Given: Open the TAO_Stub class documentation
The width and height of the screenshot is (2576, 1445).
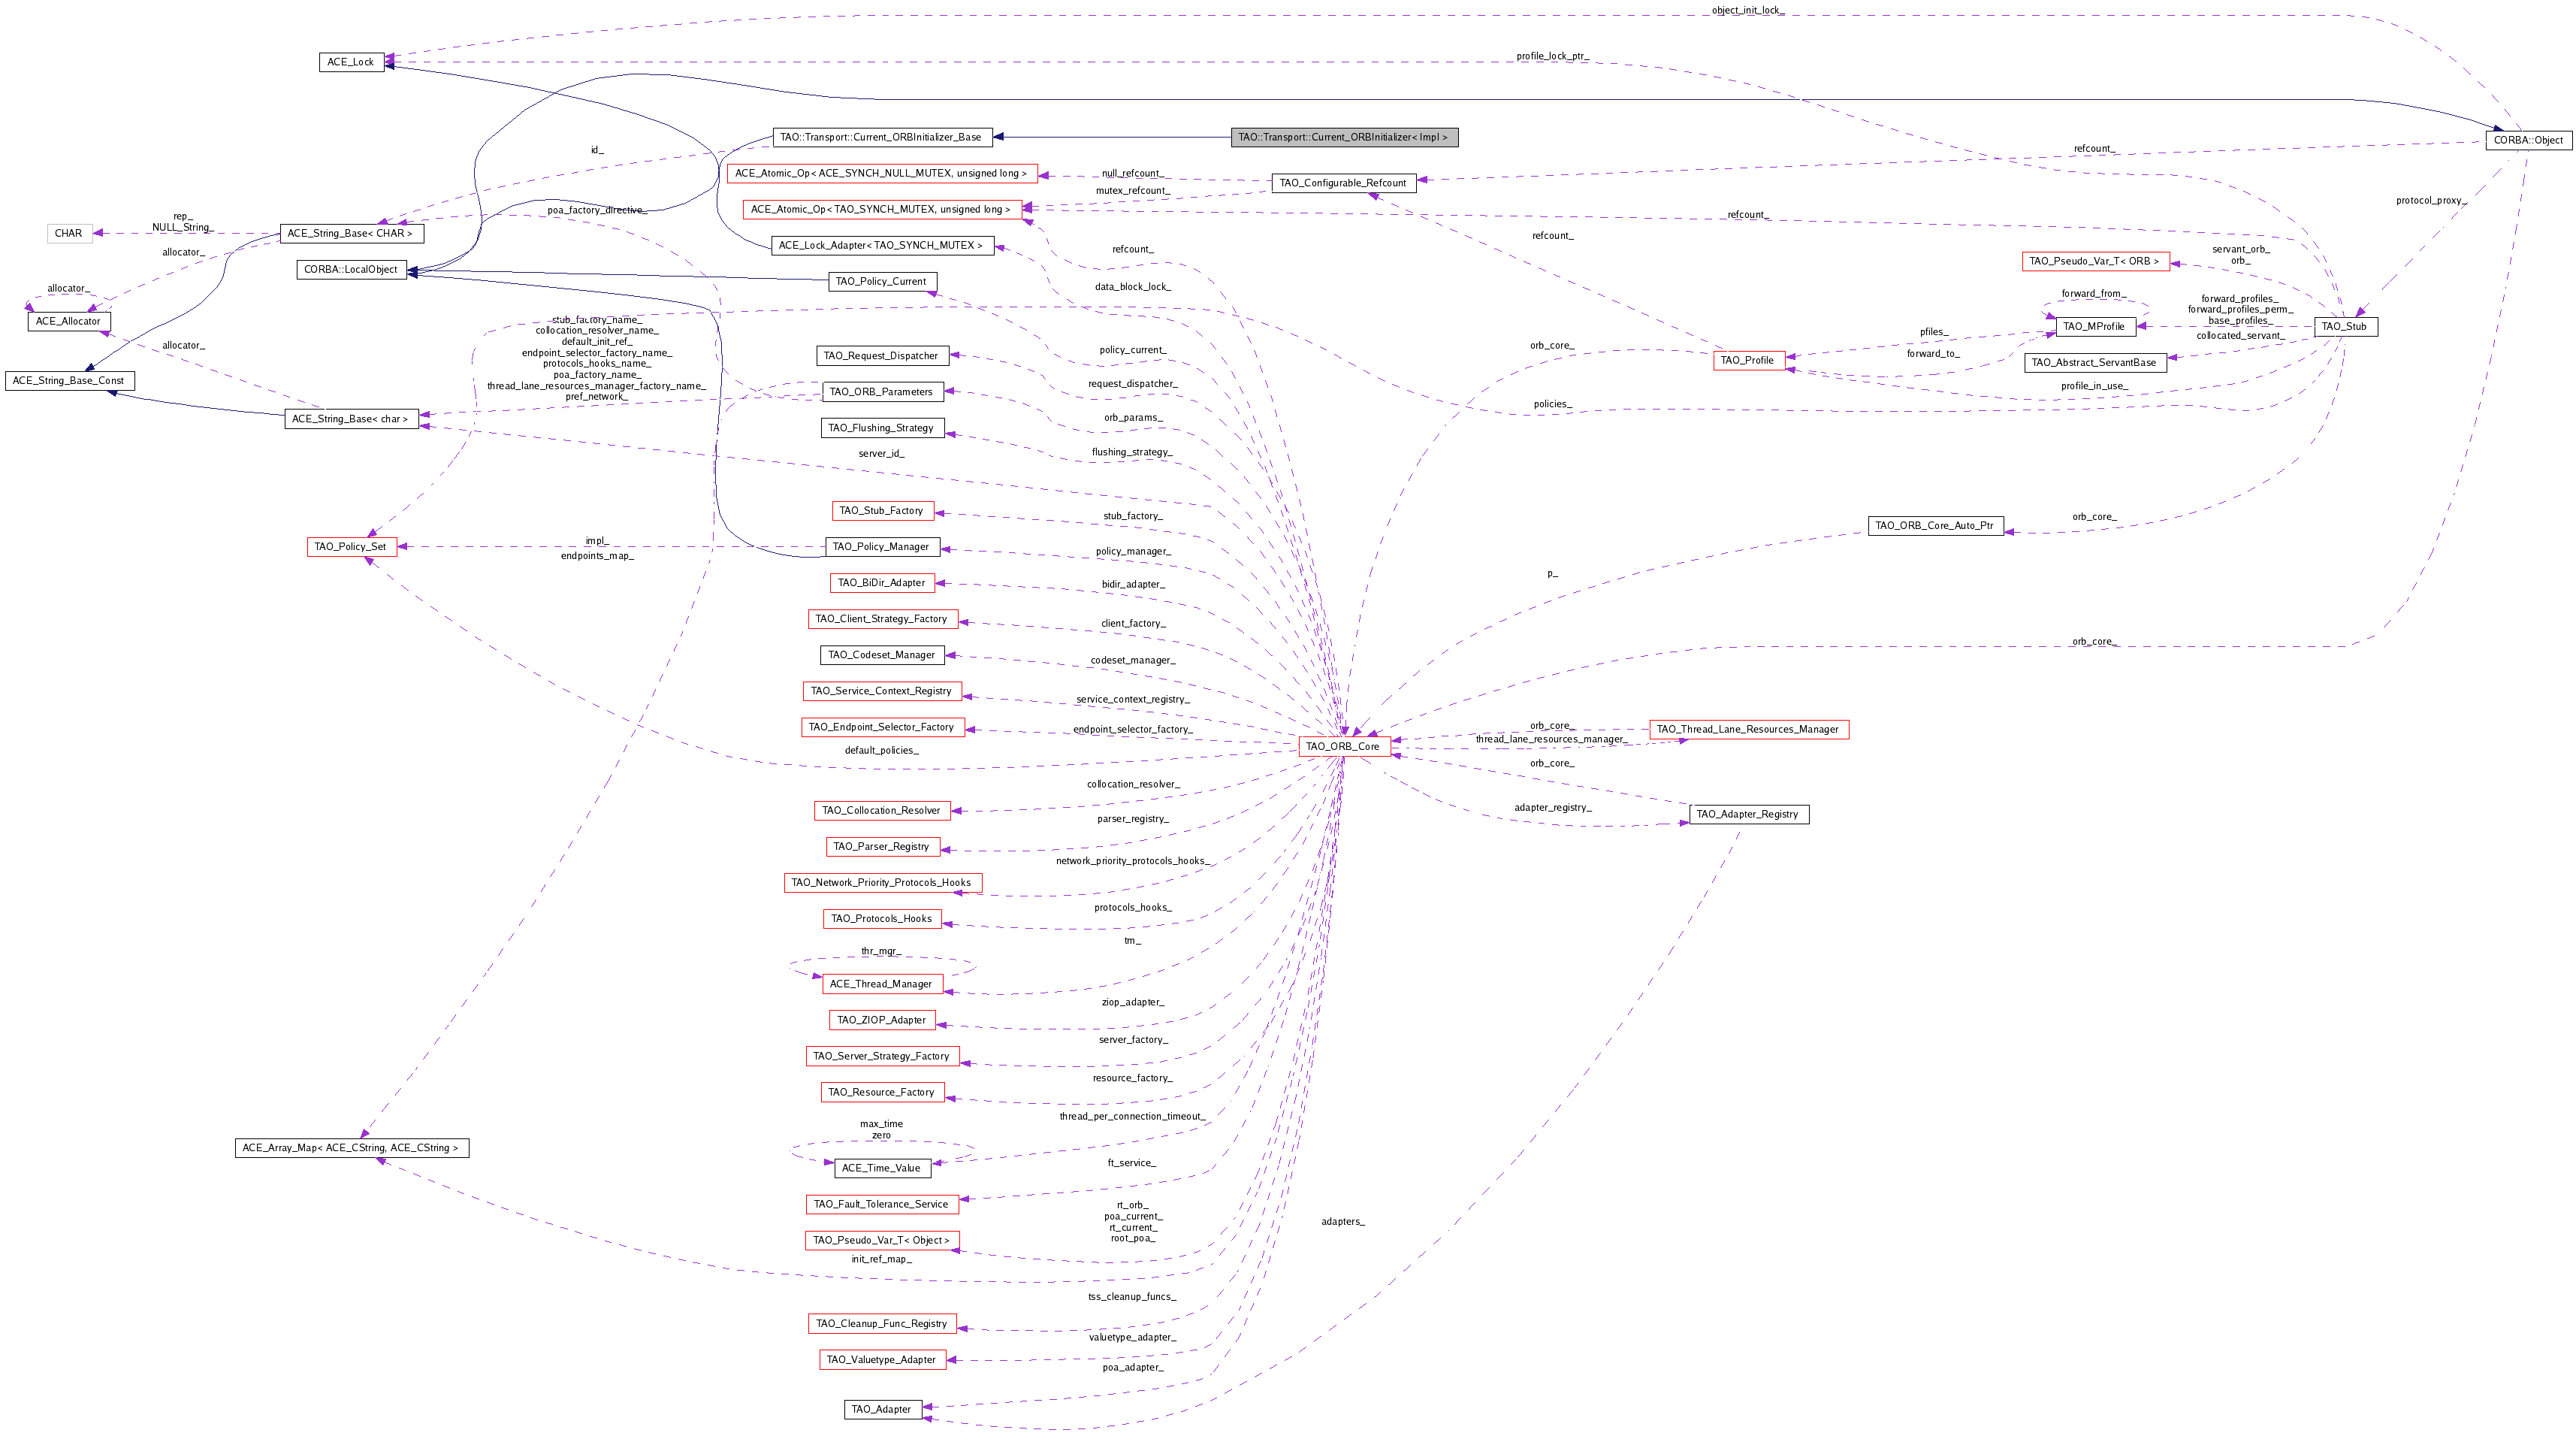Looking at the screenshot, I should 2346,326.
